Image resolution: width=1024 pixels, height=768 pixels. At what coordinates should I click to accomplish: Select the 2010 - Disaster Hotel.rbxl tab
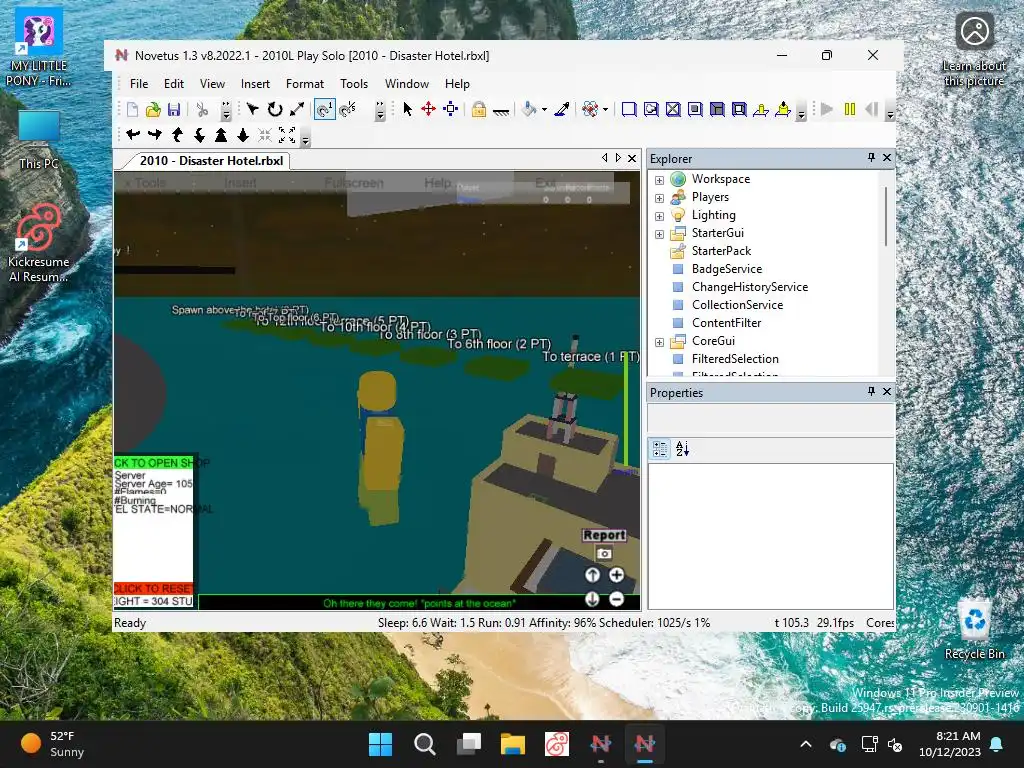coord(211,161)
